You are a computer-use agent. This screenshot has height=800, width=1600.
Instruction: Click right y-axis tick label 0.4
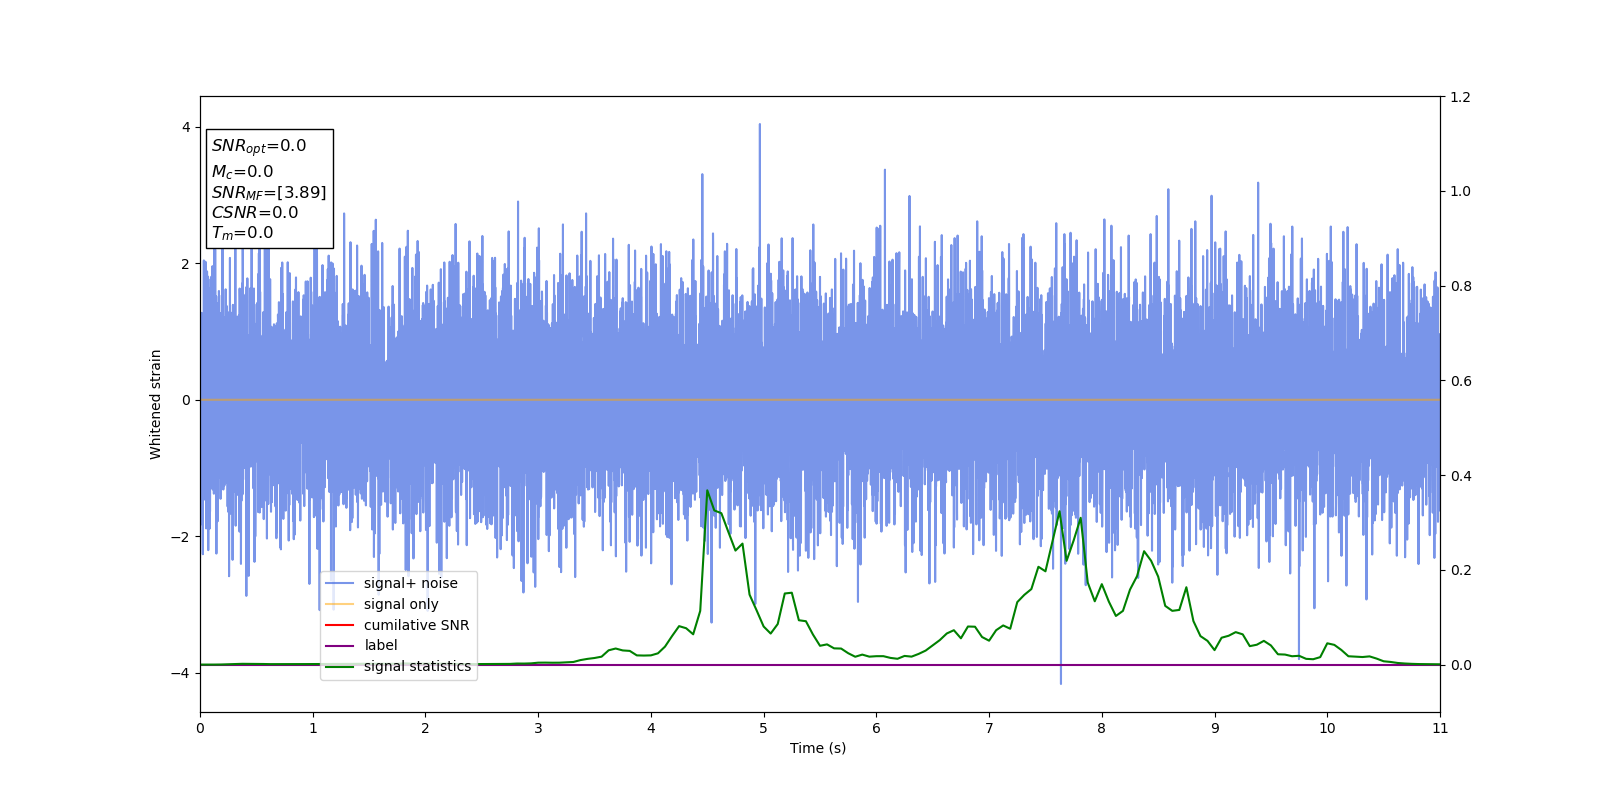1460,476
